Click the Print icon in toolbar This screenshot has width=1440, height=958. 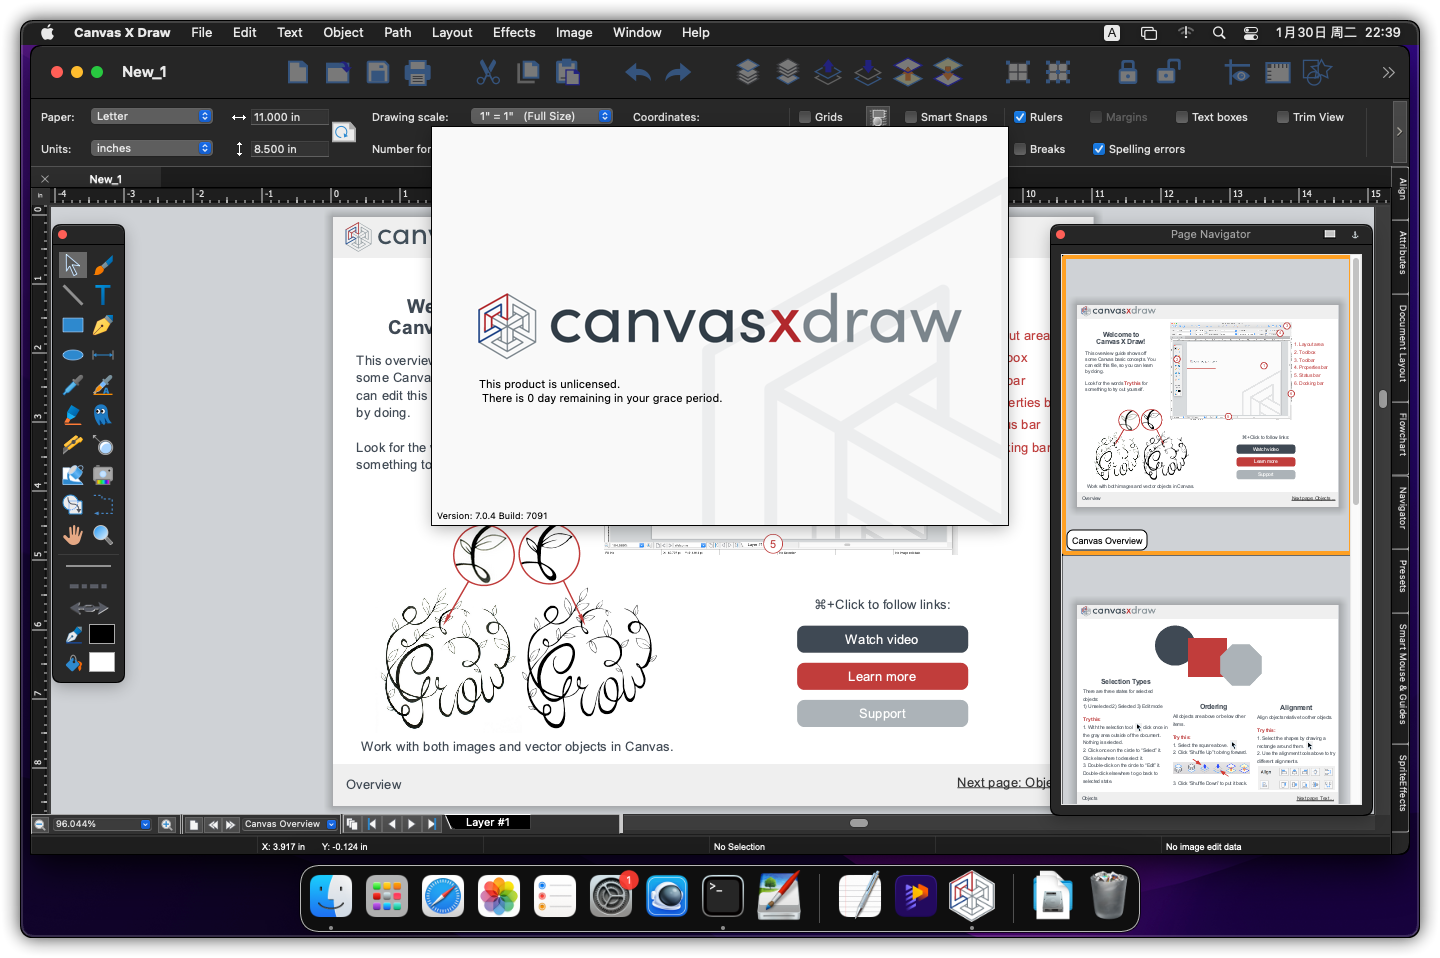(417, 72)
